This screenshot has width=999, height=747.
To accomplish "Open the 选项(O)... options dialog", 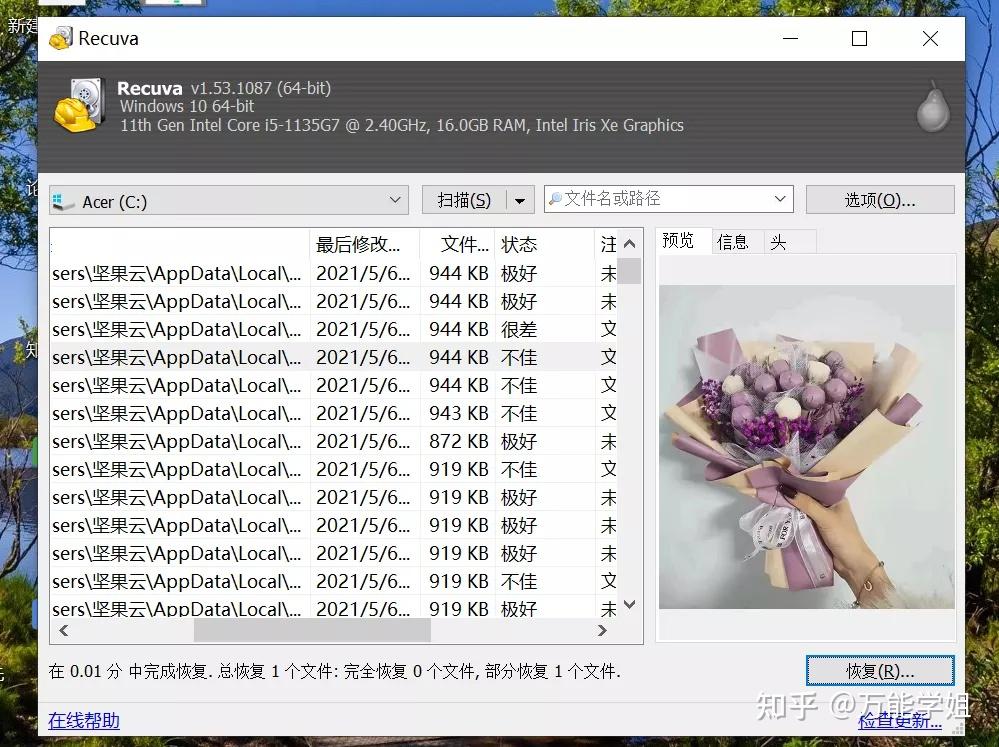I will (x=880, y=200).
